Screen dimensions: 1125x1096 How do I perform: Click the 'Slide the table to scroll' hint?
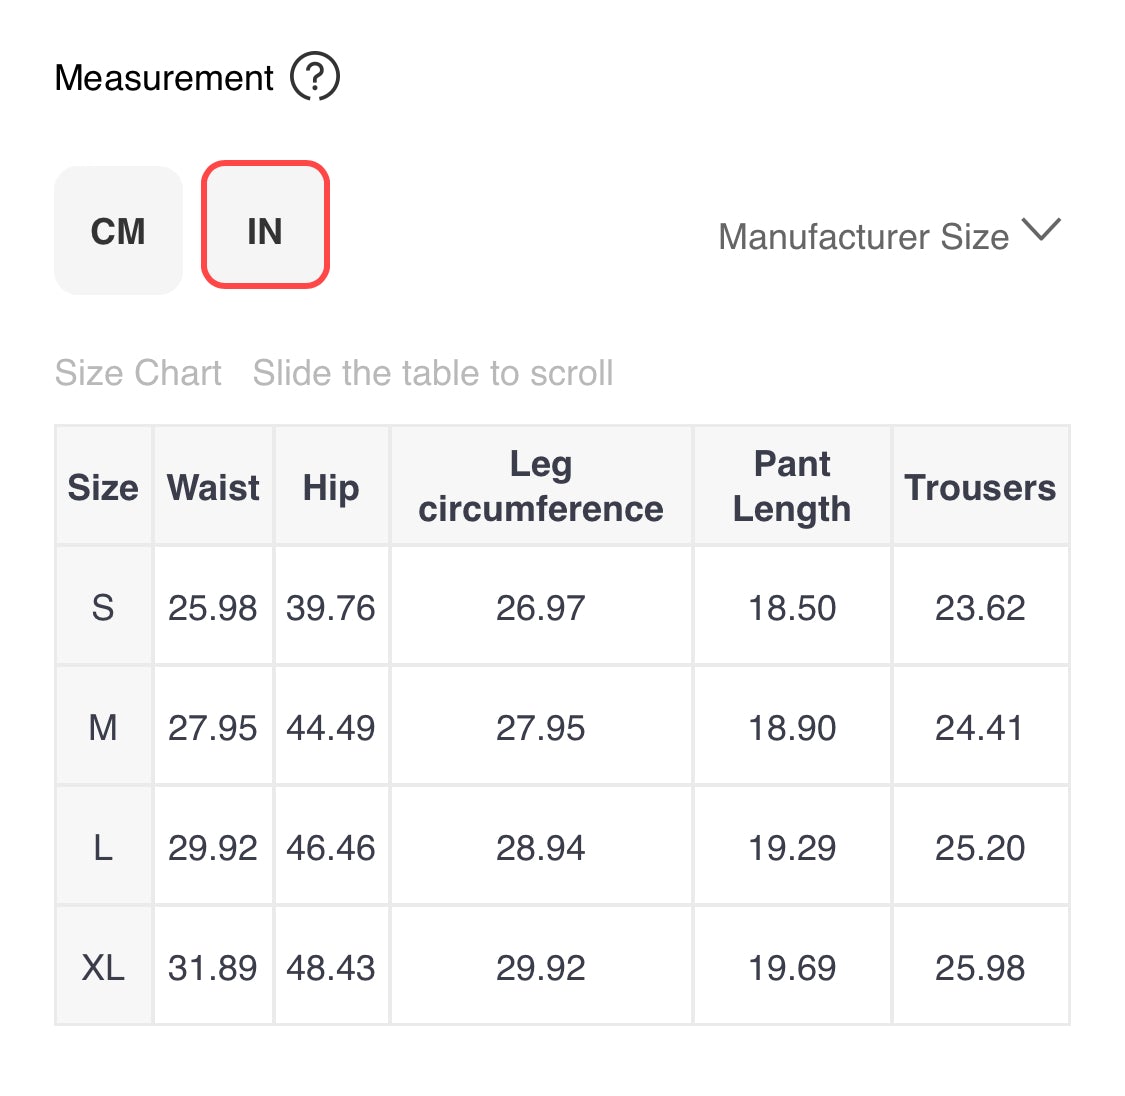[433, 373]
